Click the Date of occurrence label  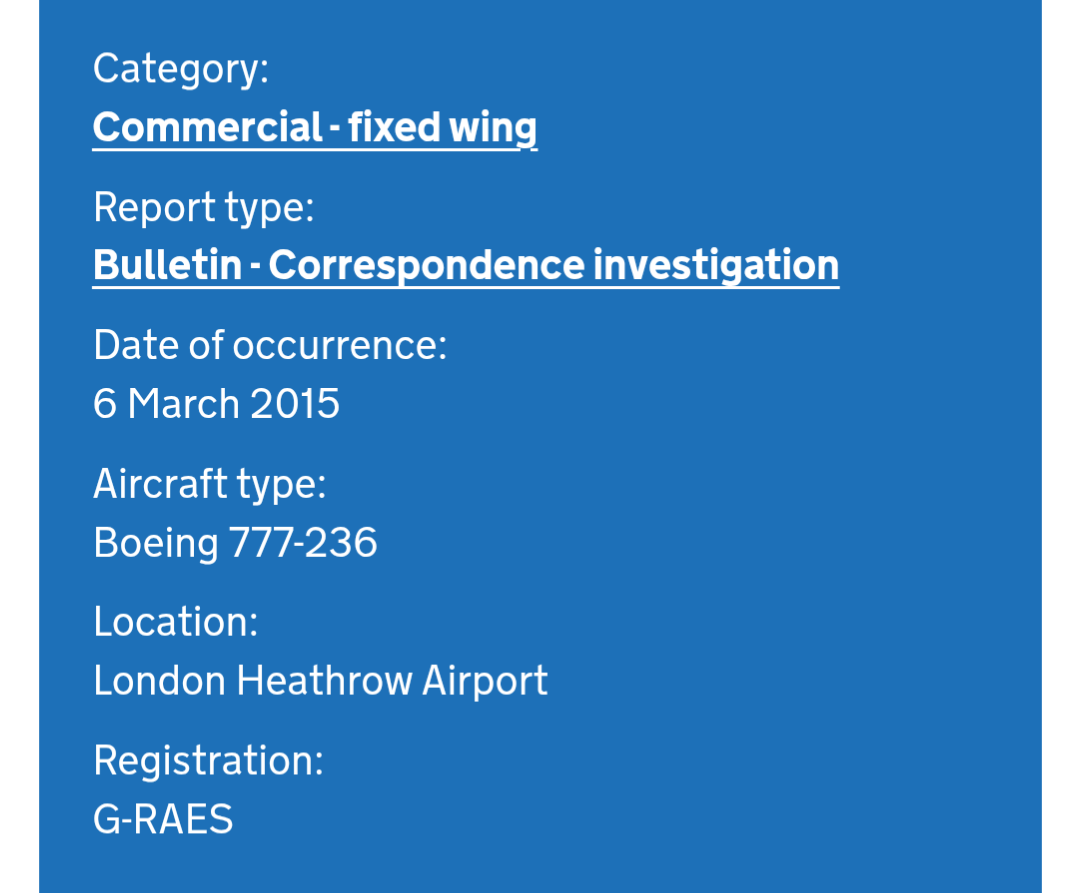[x=270, y=345]
